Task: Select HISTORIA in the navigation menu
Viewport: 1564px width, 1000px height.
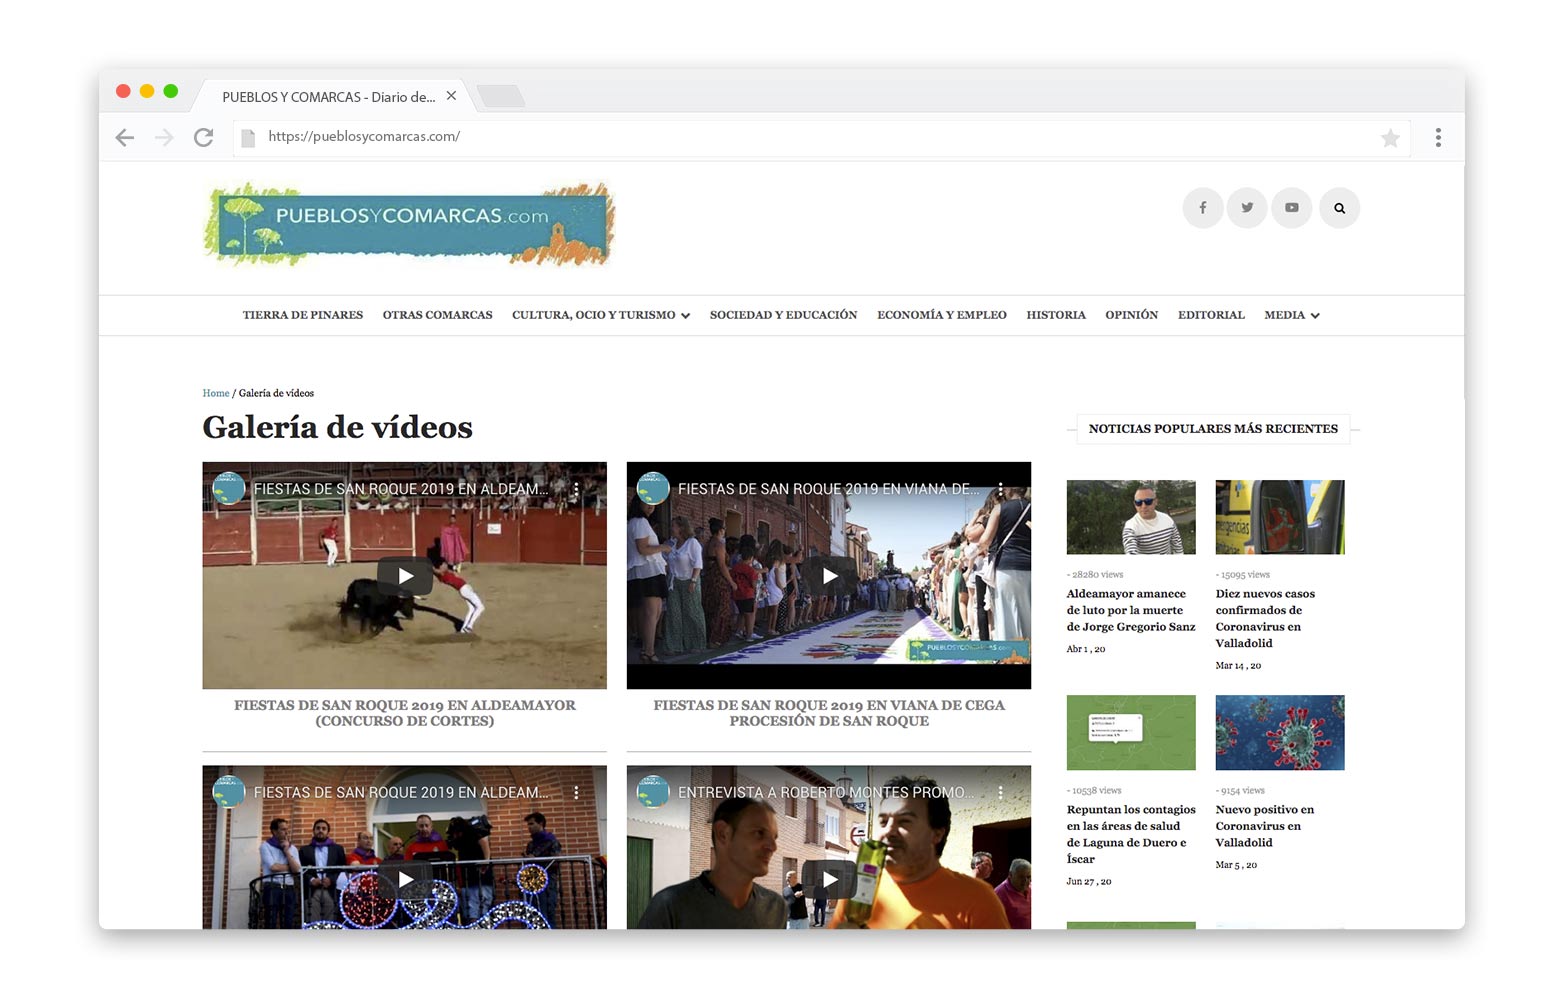Action: click(x=1056, y=315)
